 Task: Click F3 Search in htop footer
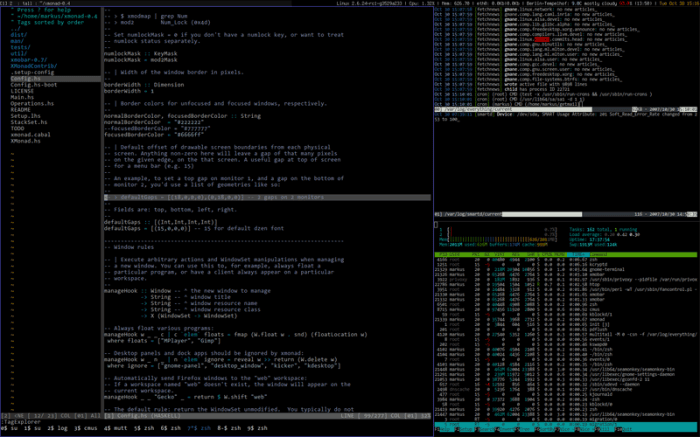(x=485, y=429)
